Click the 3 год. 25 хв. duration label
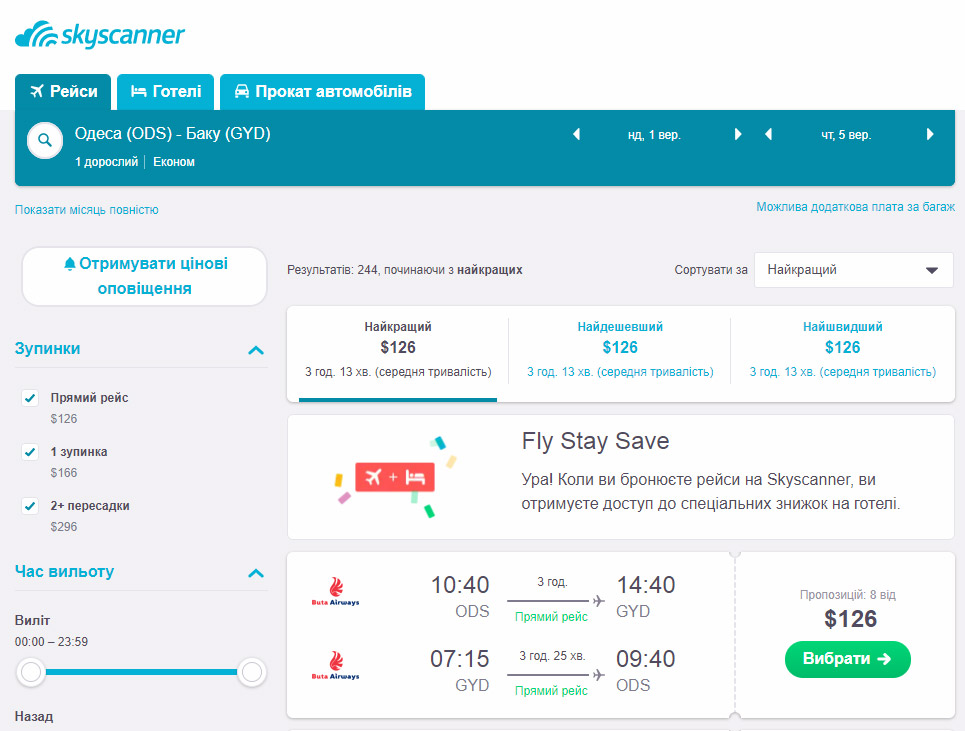Image resolution: width=965 pixels, height=731 pixels. point(552,656)
